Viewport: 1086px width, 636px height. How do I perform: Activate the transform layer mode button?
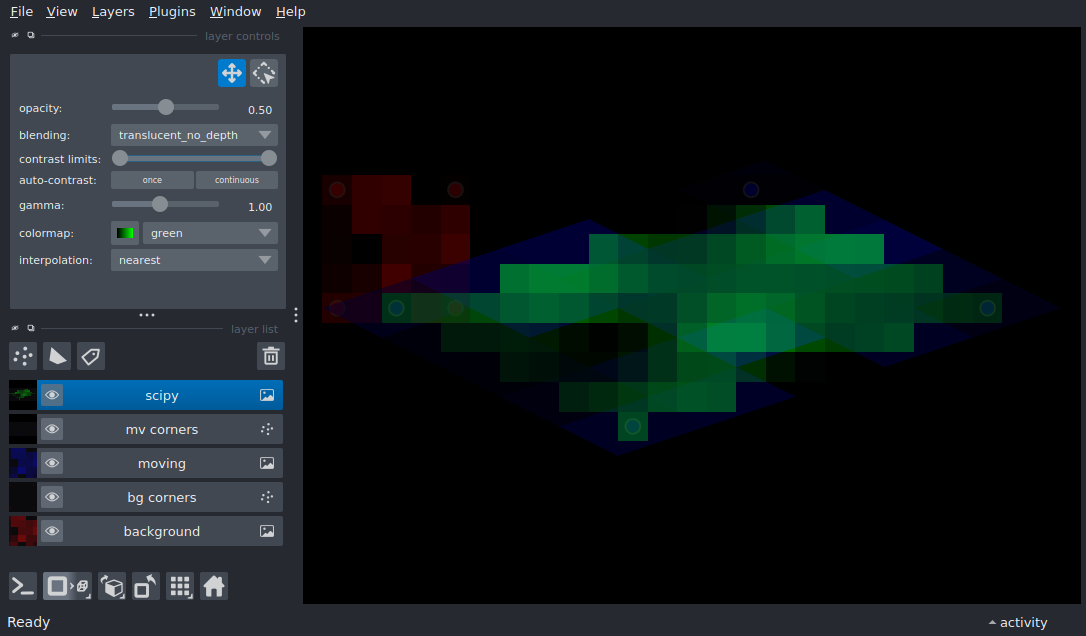pos(264,73)
